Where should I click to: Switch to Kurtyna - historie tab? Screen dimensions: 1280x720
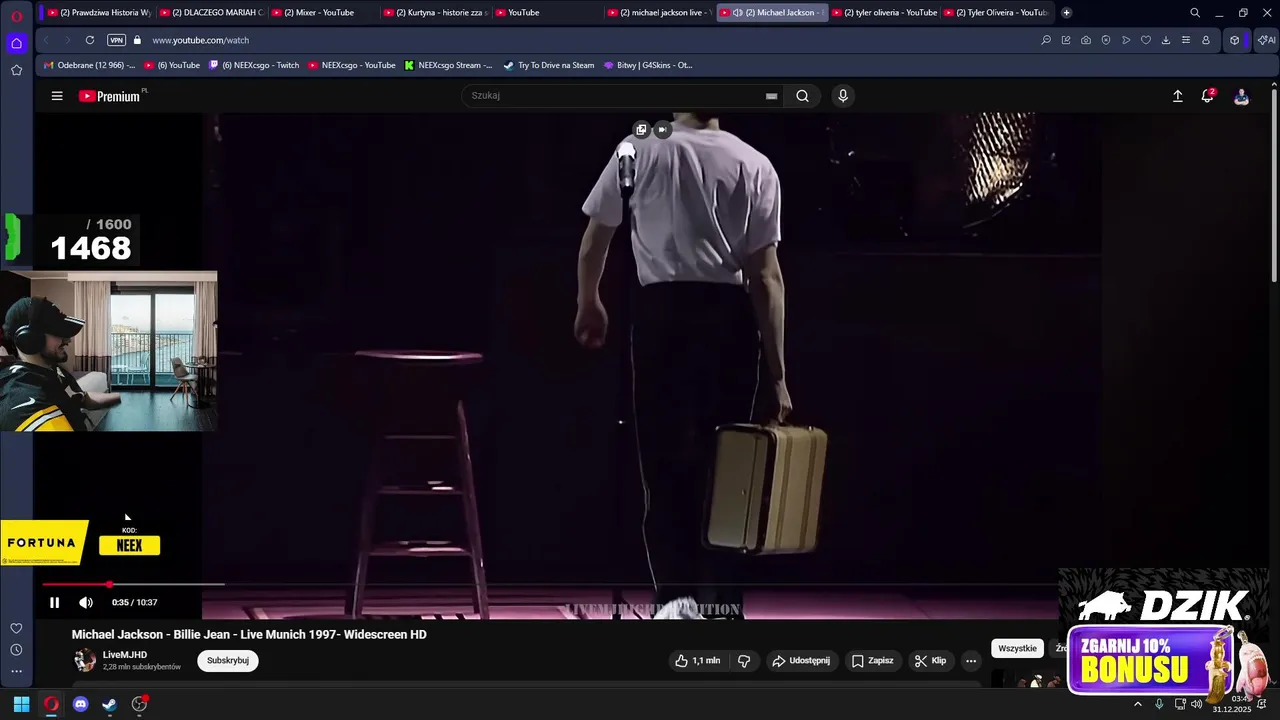click(435, 13)
